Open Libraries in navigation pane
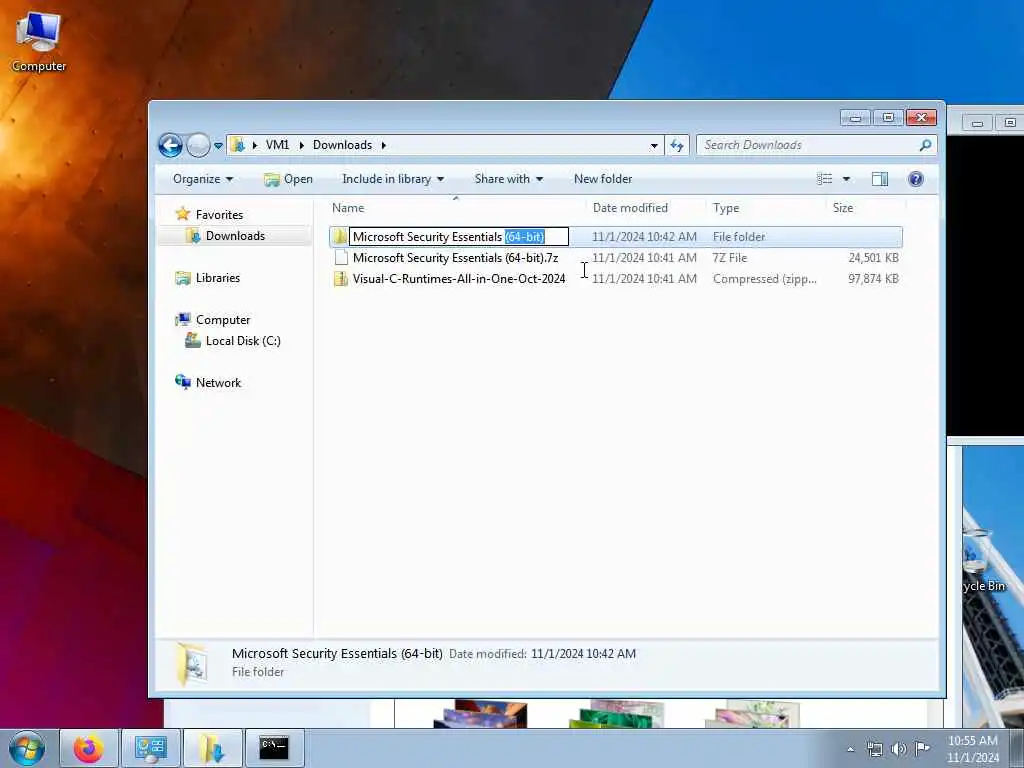Viewport: 1024px width, 768px height. (x=217, y=278)
